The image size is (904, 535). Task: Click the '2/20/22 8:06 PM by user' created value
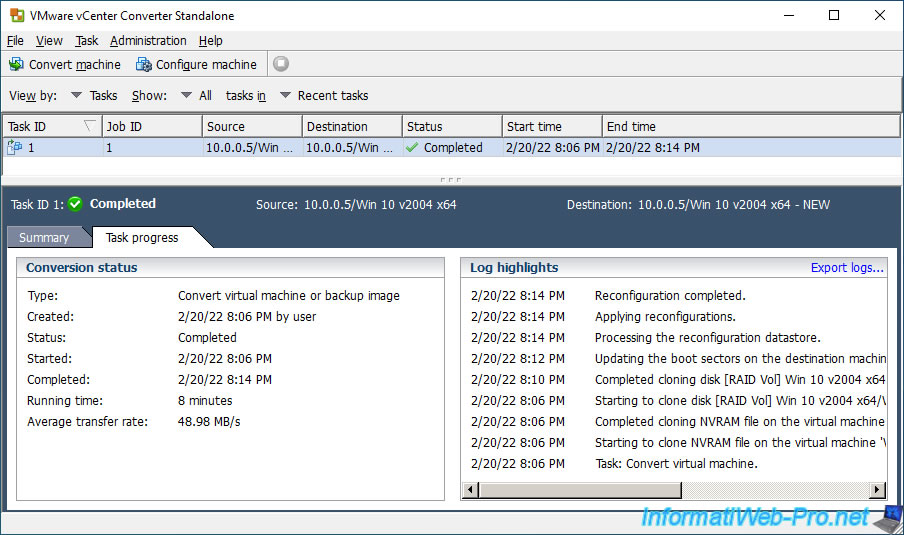pos(247,317)
